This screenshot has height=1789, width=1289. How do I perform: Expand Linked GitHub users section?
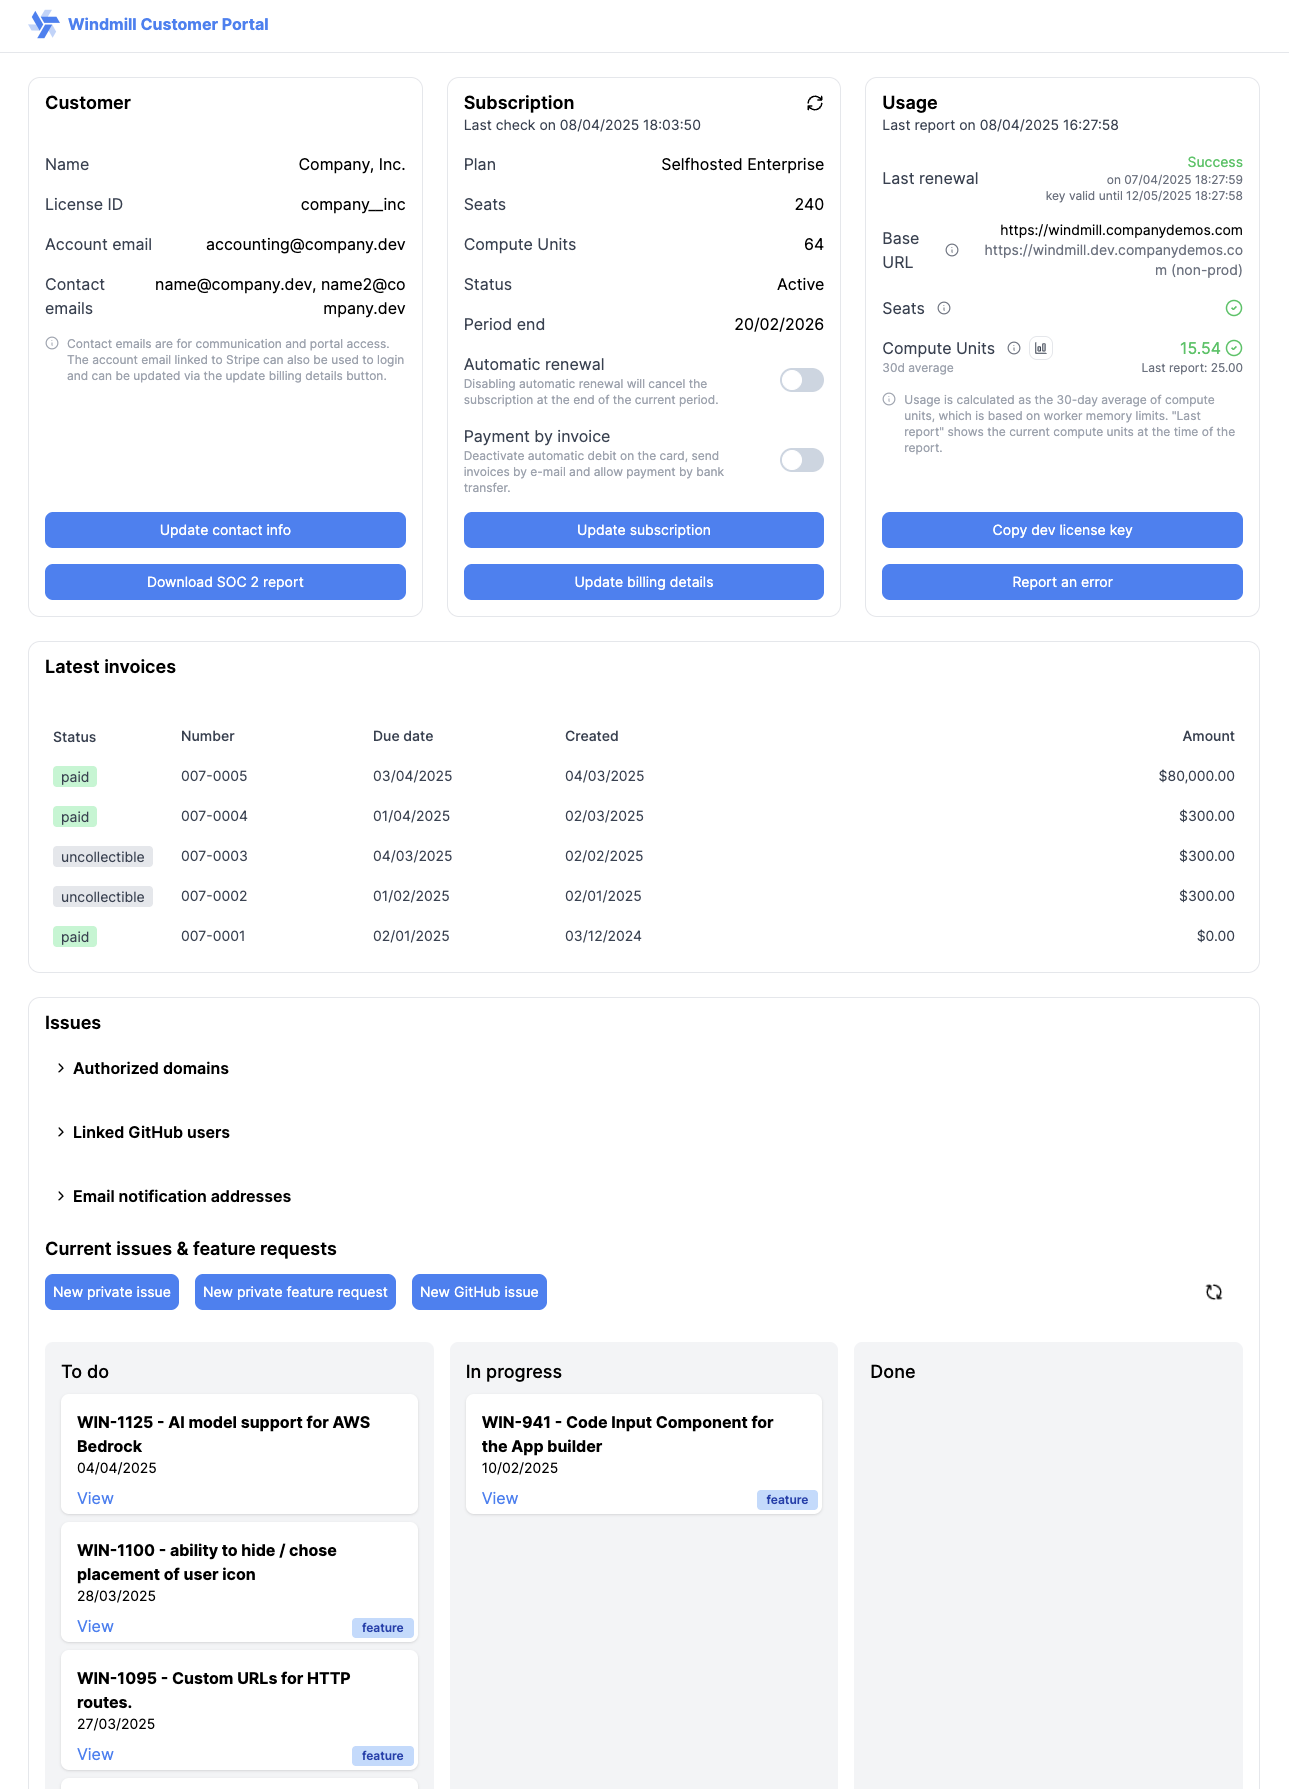pos(150,1132)
